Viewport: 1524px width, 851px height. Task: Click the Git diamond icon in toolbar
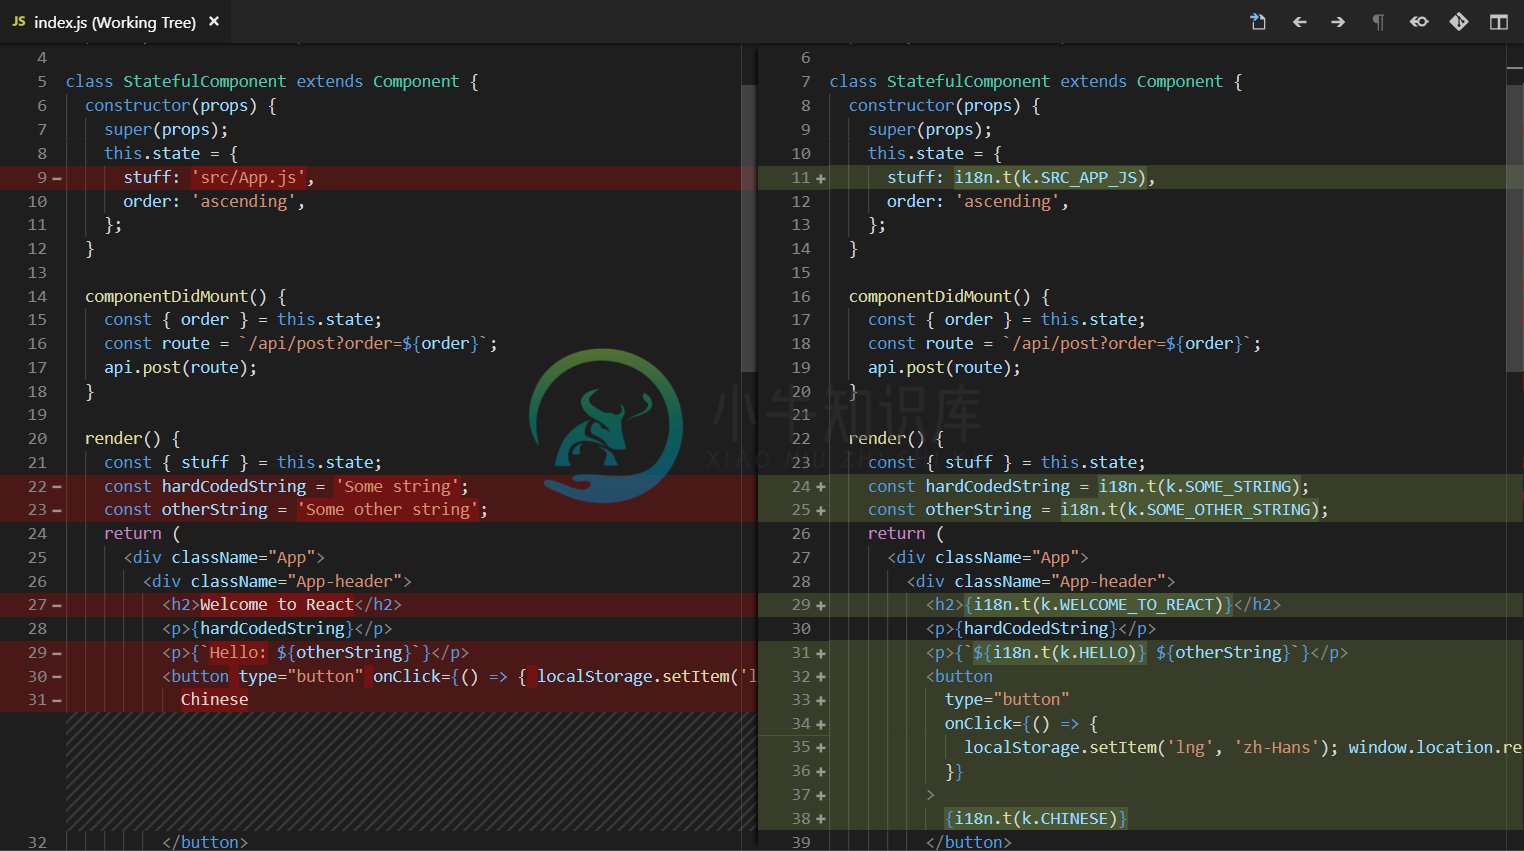click(1459, 21)
